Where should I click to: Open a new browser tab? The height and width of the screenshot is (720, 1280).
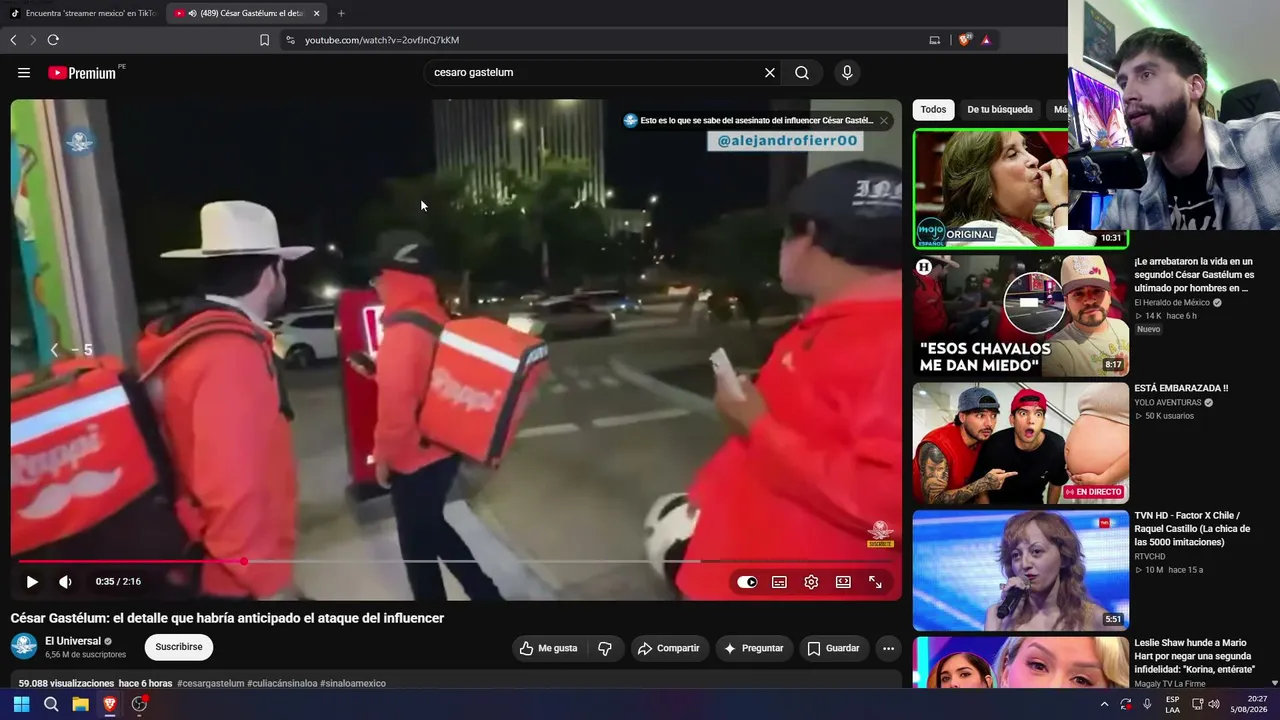coord(341,13)
